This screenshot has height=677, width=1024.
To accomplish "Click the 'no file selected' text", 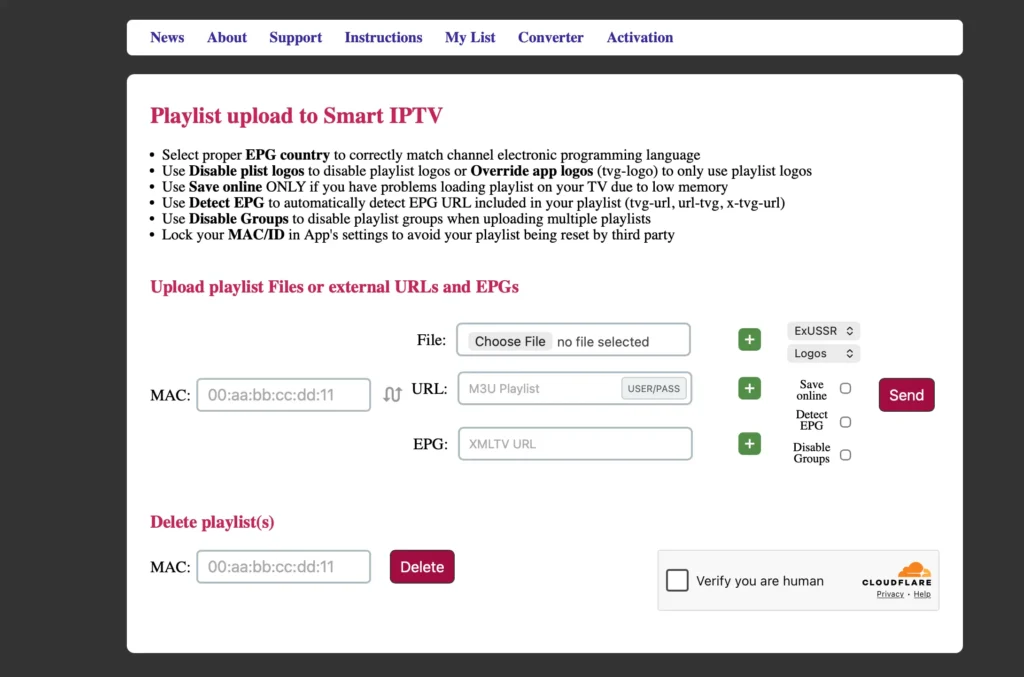I will point(603,341).
